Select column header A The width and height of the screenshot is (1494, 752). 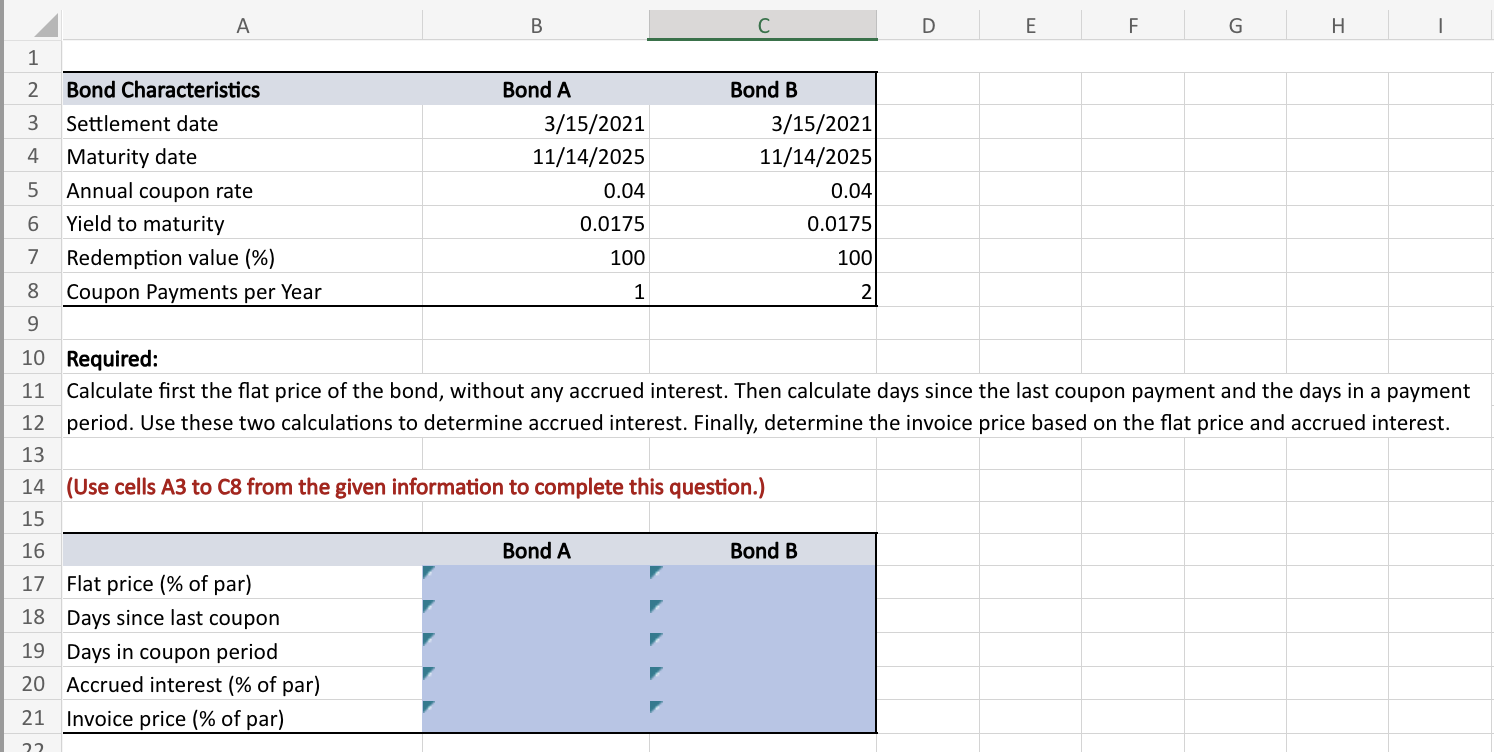pyautogui.click(x=242, y=24)
